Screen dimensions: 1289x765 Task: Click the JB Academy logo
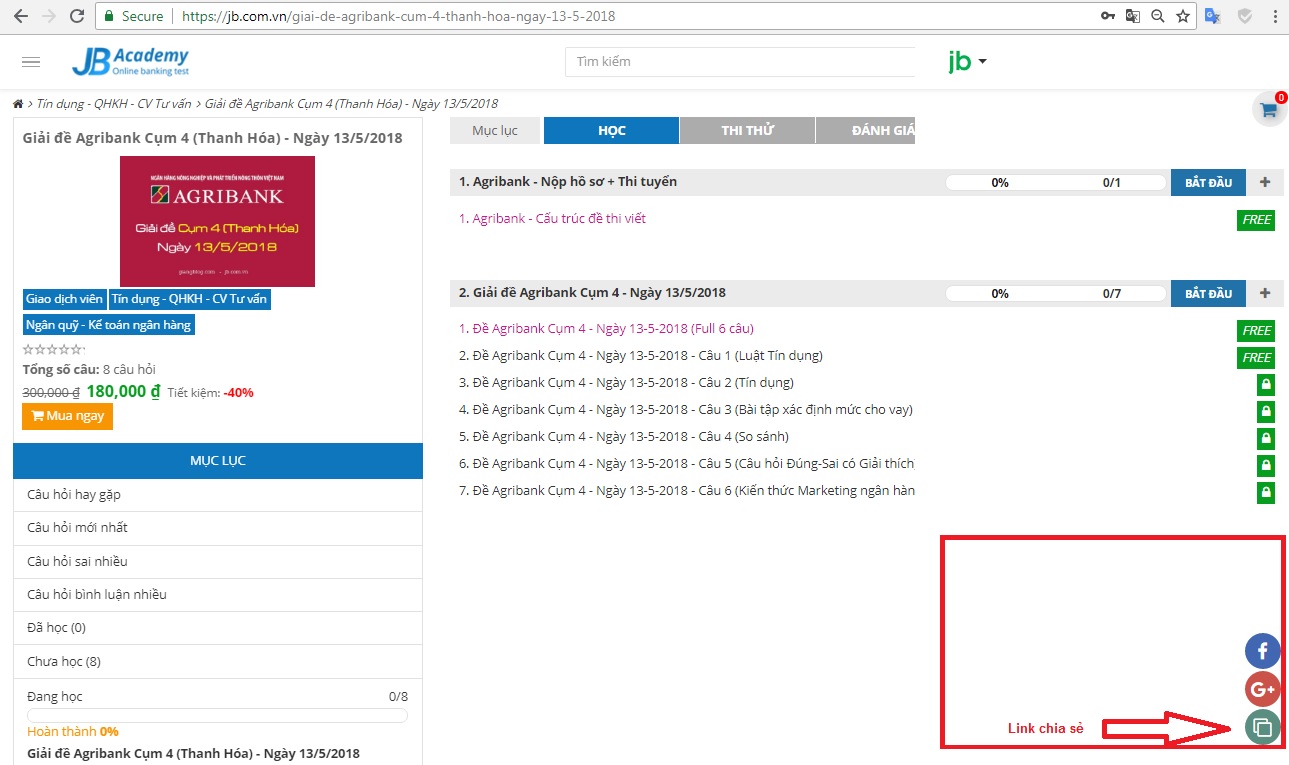130,61
